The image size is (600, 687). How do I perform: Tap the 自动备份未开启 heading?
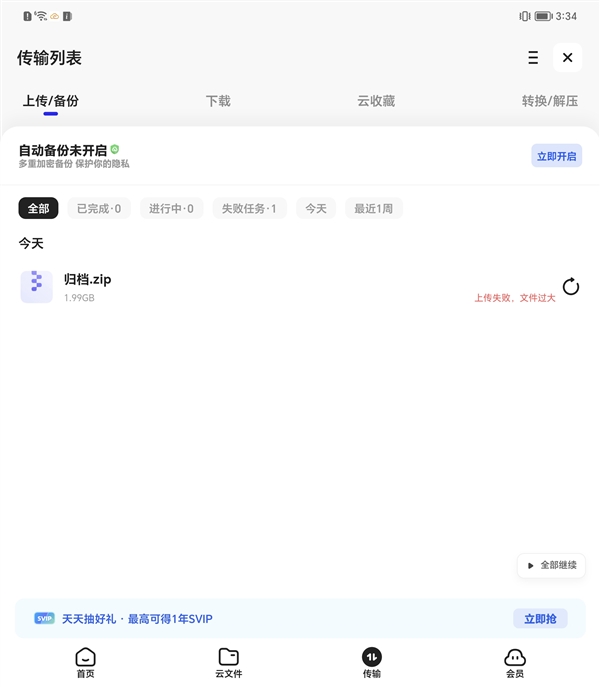coord(63,150)
